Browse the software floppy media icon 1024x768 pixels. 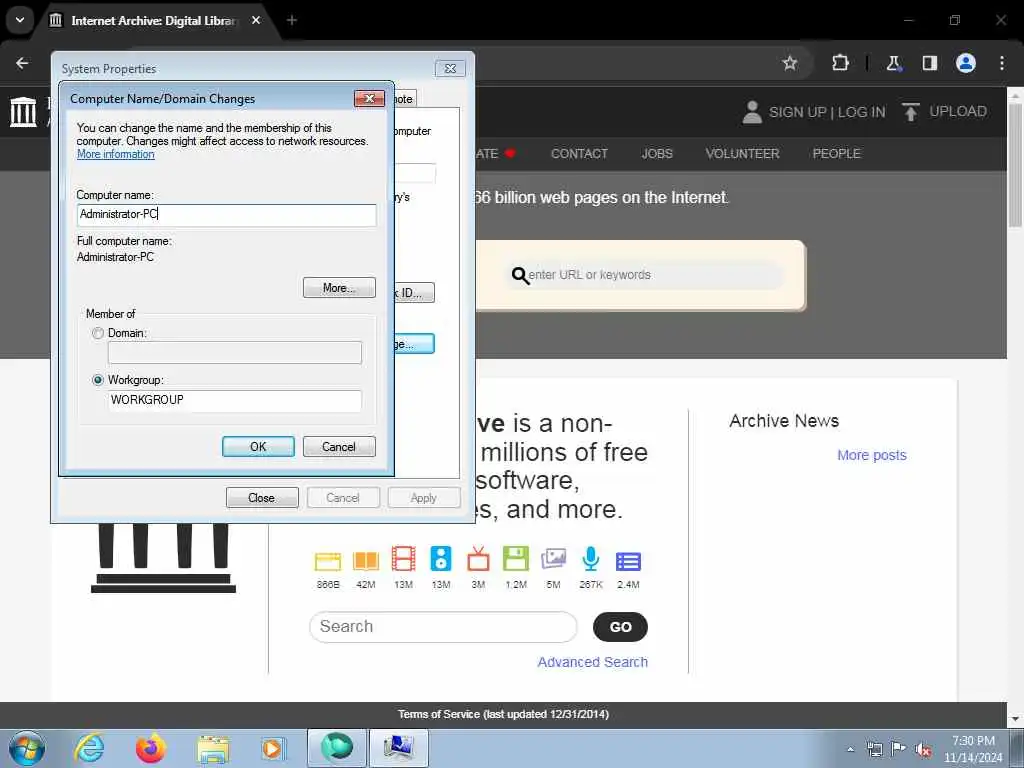tap(515, 560)
